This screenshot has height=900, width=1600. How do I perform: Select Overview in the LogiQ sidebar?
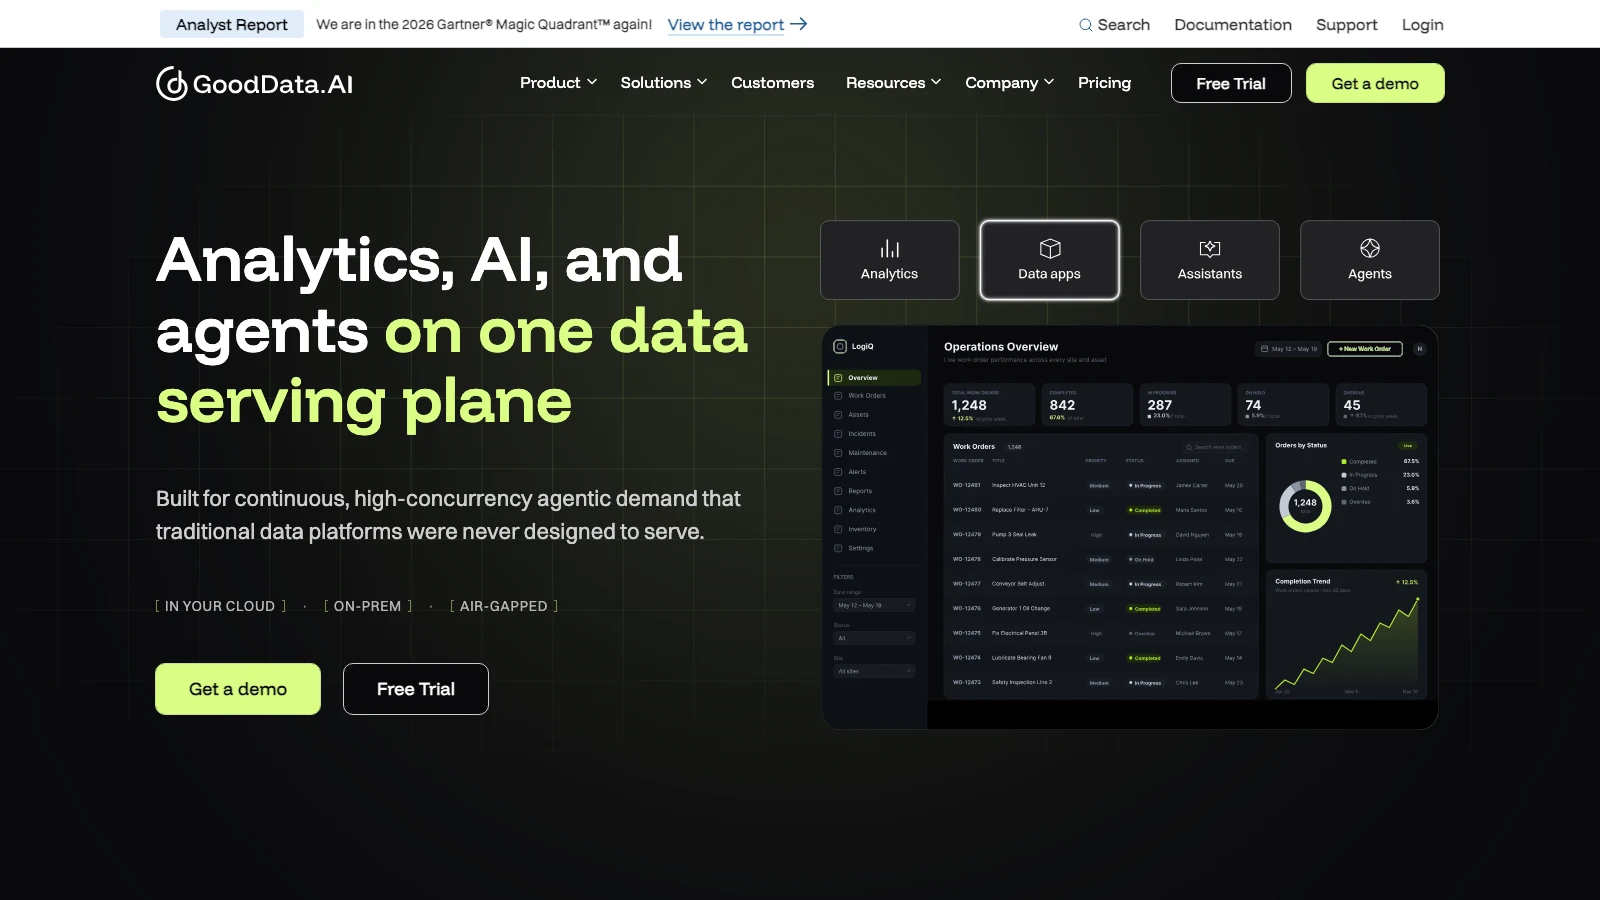[x=874, y=378]
